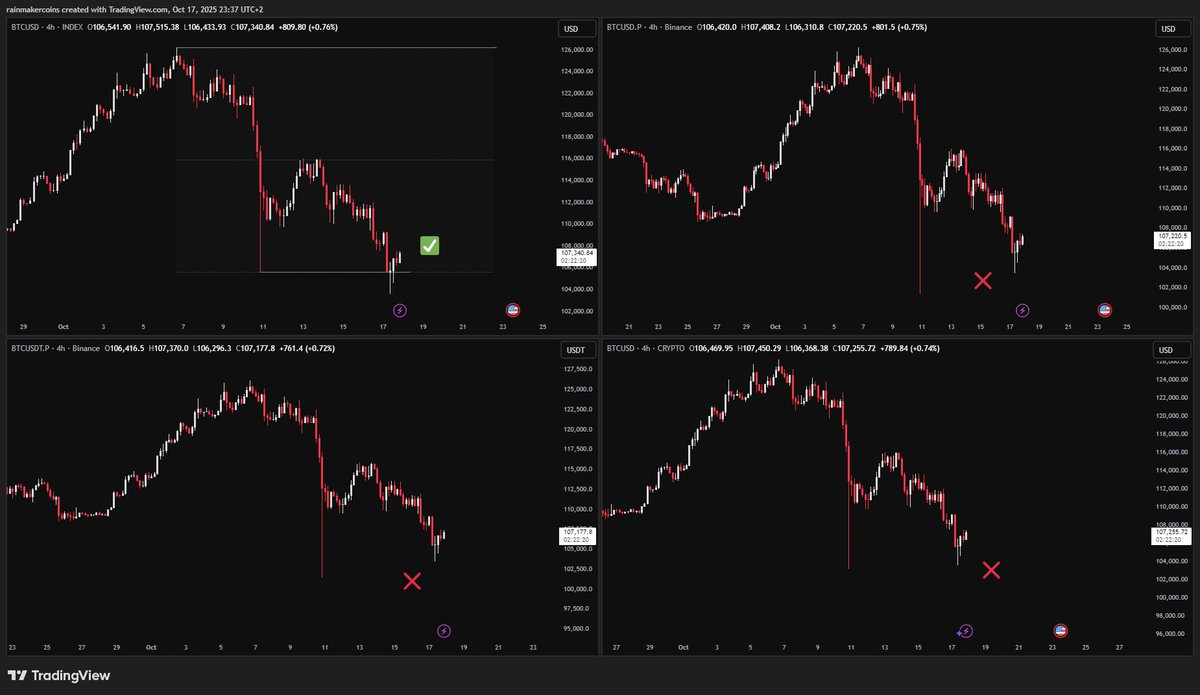Click the lightning icon on BTCUSD CRYPTO chart

(x=964, y=631)
